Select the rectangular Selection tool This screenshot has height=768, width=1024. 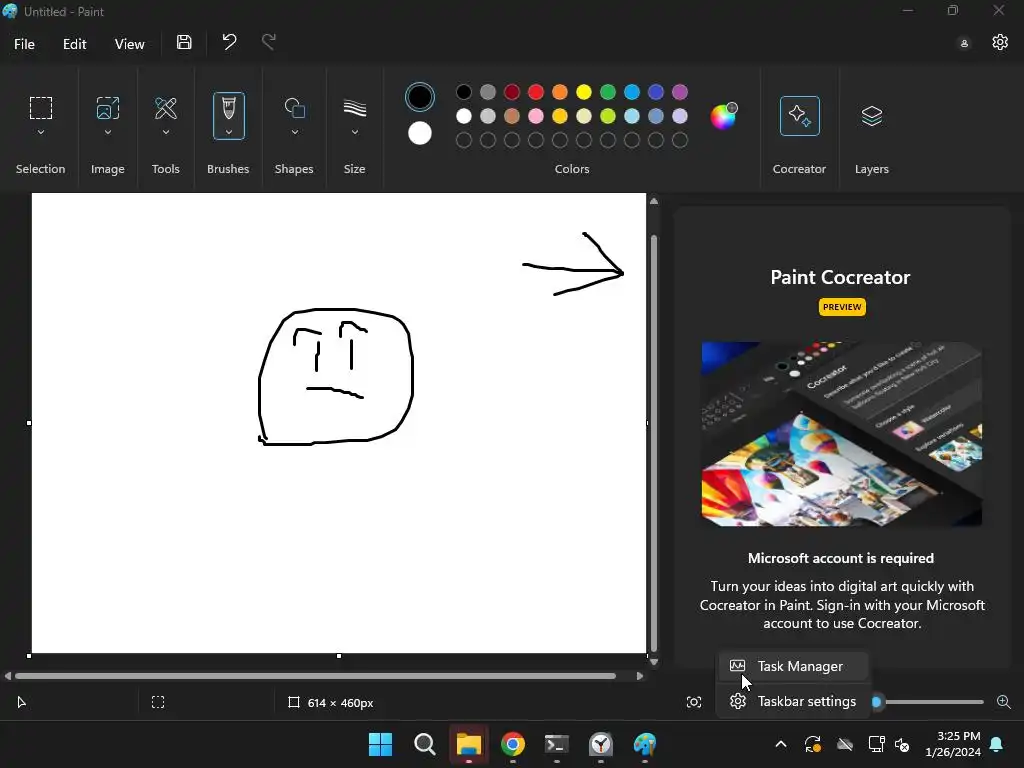tap(40, 108)
